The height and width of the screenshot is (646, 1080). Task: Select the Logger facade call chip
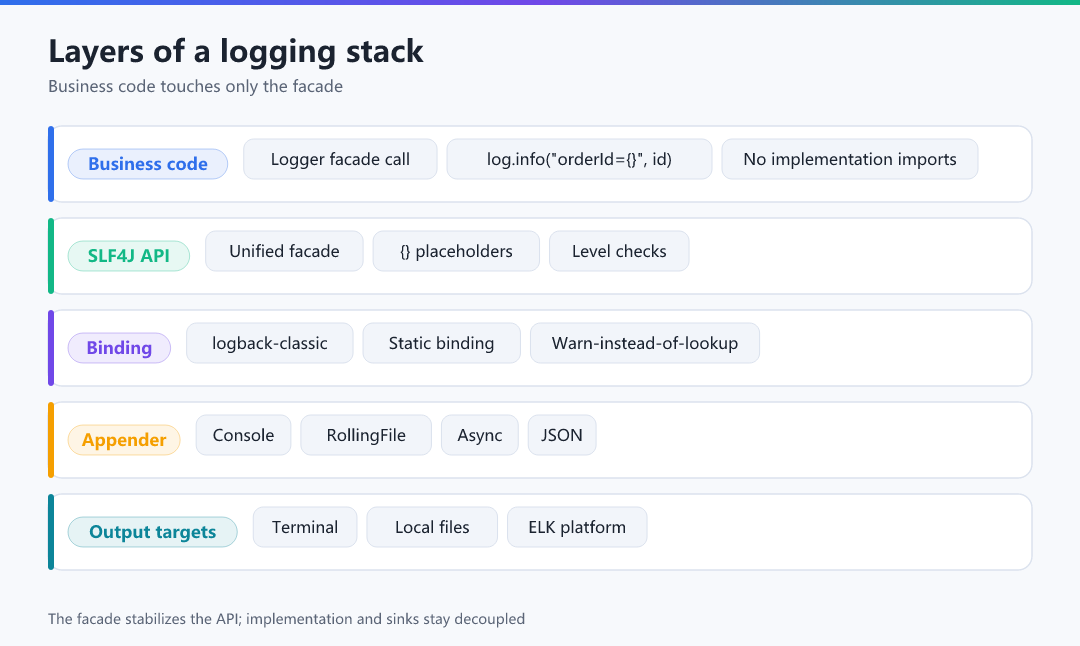[x=340, y=159]
